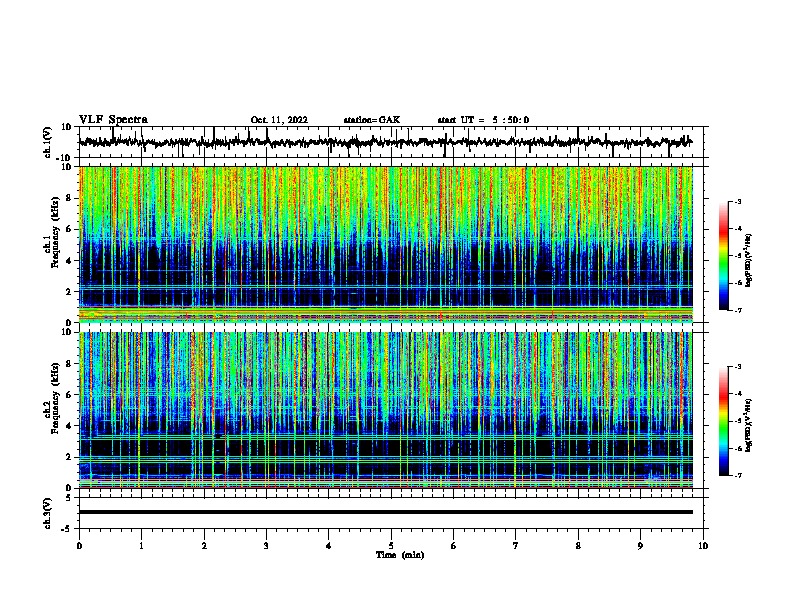Click the ch.2 colorbar log(PSD) label
This screenshot has height=612, width=792.
pos(748,425)
